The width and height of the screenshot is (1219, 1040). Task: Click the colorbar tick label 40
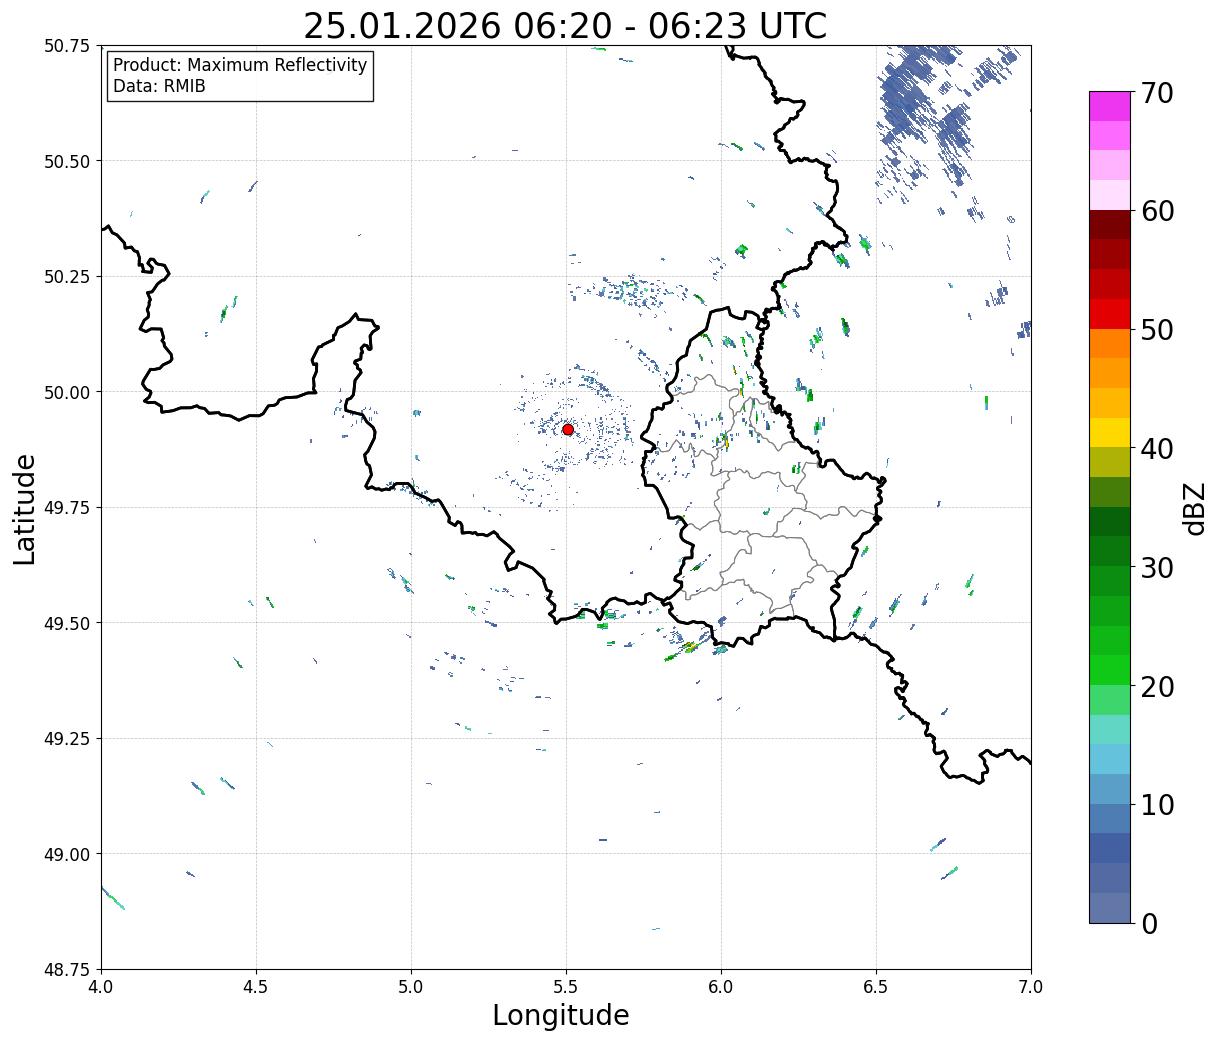(x=1156, y=449)
